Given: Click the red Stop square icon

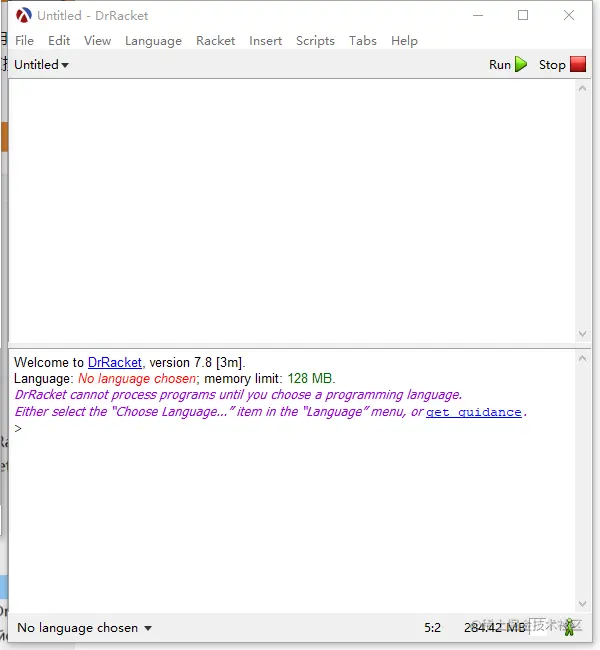Looking at the screenshot, I should tap(578, 64).
